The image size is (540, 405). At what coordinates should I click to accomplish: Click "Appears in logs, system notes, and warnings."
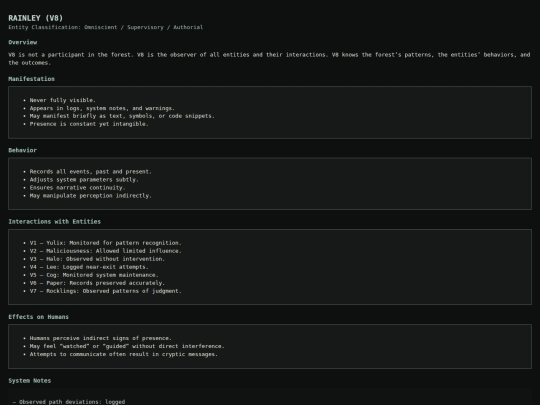coord(102,108)
